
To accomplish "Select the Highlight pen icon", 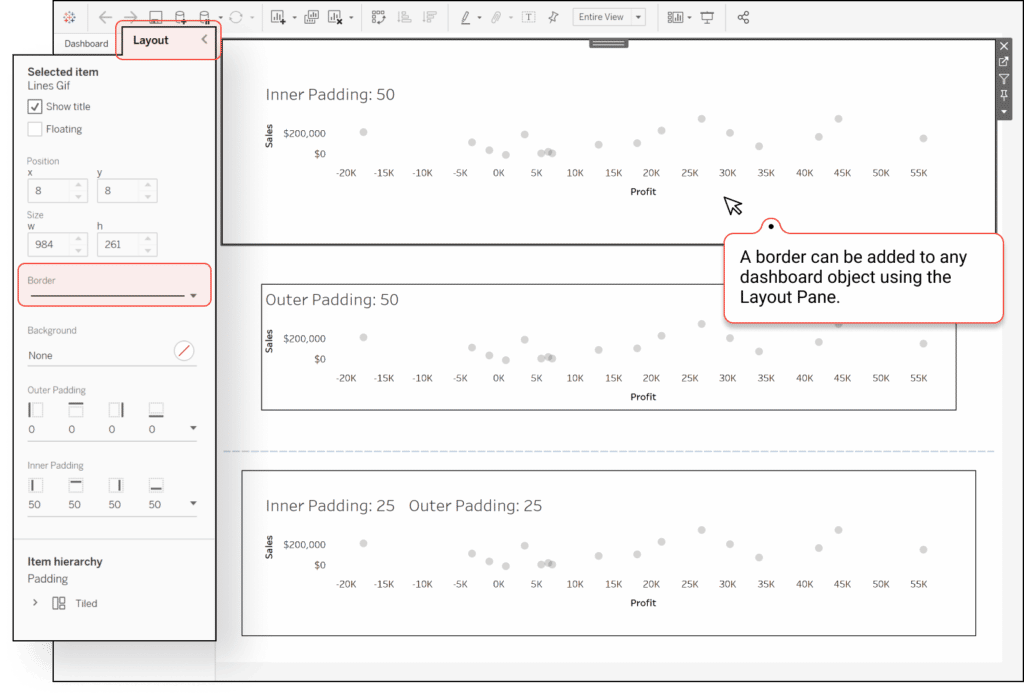I will point(465,18).
